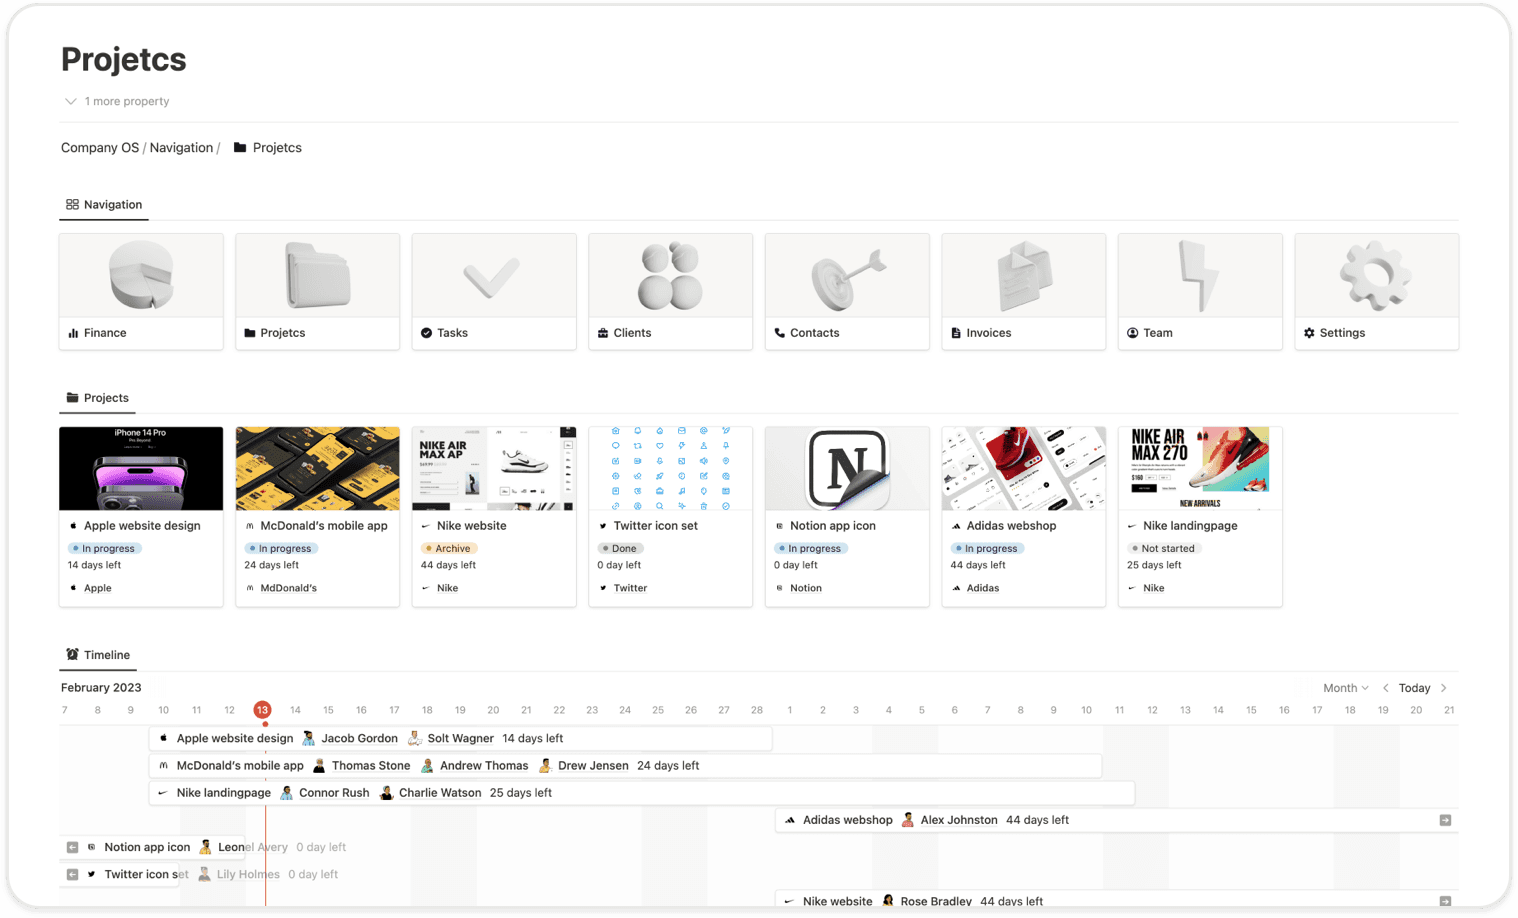Click the small gear icon beside Settings
Viewport: 1518px width, 918px height.
click(x=1309, y=333)
